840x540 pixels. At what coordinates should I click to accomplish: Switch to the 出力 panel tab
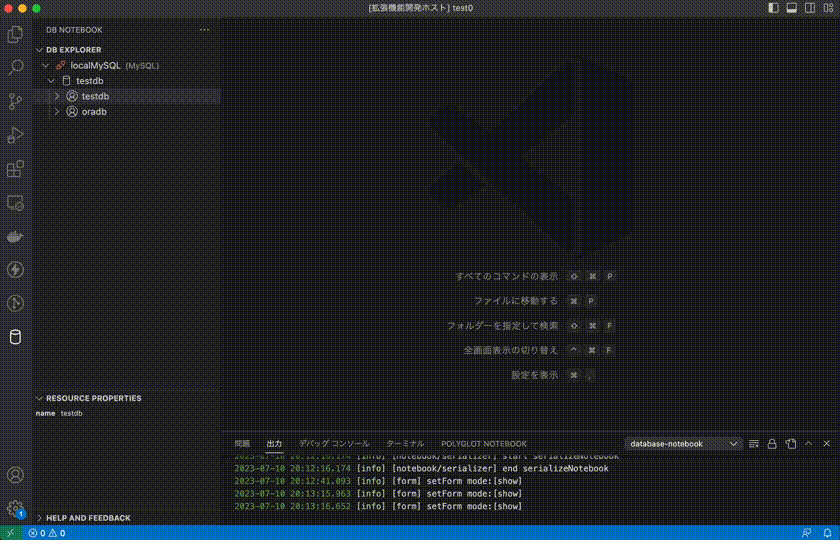click(x=274, y=444)
